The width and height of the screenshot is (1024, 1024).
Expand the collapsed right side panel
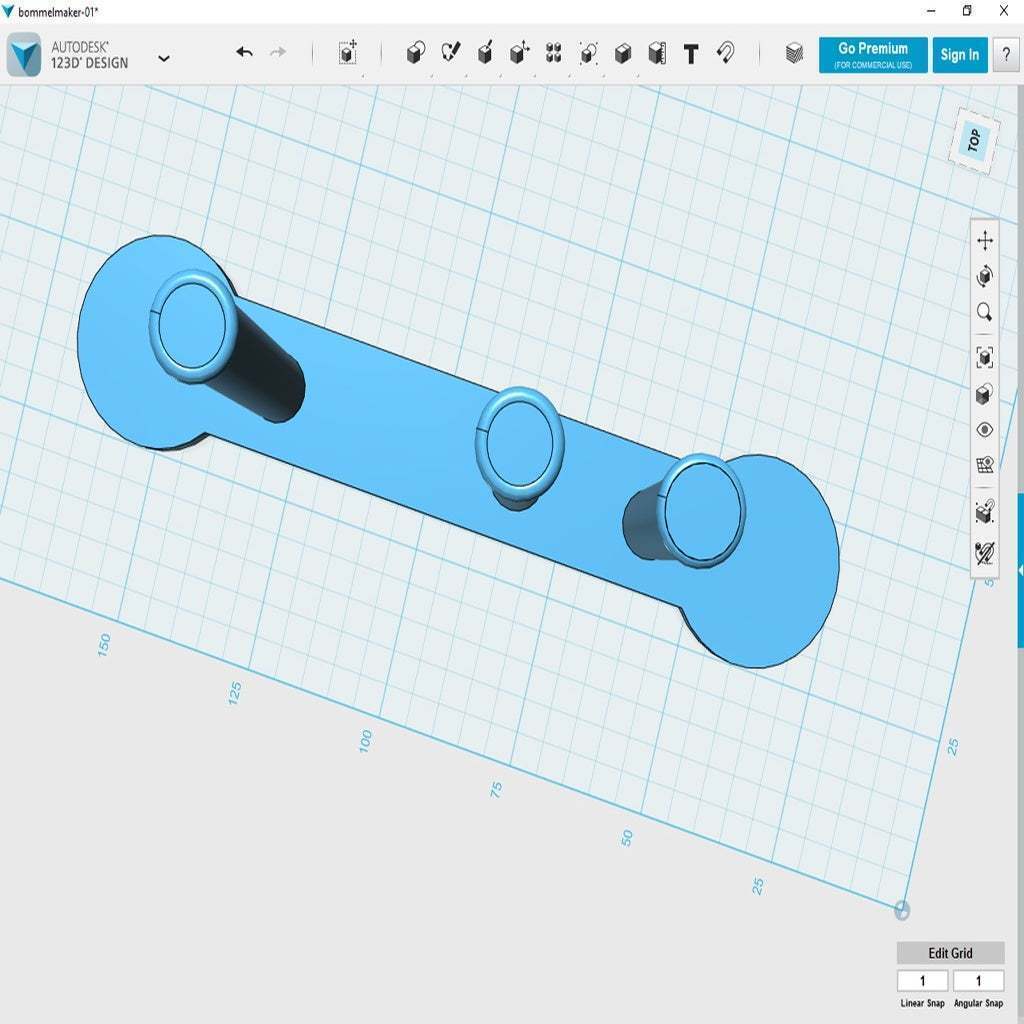[1020, 570]
